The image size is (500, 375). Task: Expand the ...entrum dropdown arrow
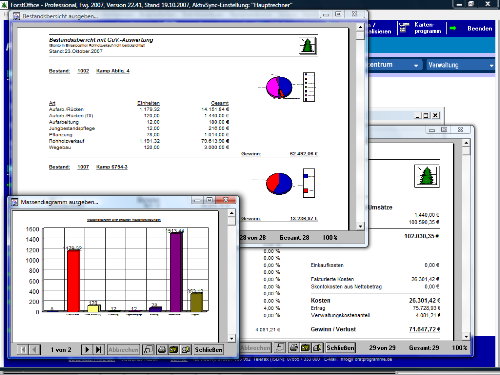pyautogui.click(x=416, y=65)
